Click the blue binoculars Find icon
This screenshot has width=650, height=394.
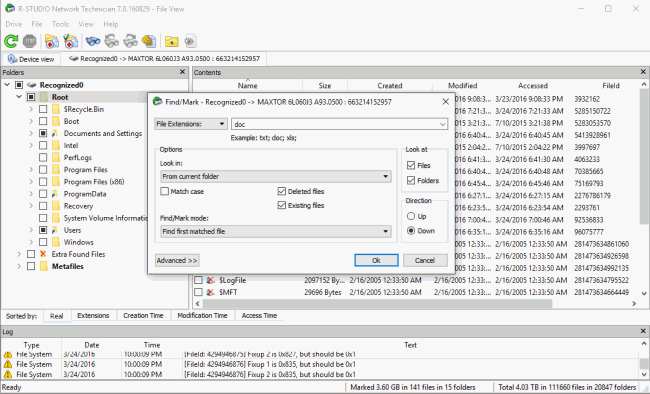[93, 41]
